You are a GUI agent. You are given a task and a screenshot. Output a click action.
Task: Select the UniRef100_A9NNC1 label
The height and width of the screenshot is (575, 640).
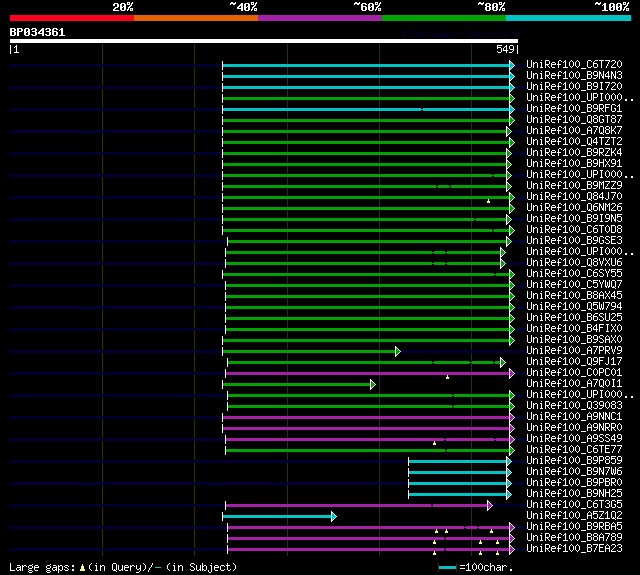574,417
